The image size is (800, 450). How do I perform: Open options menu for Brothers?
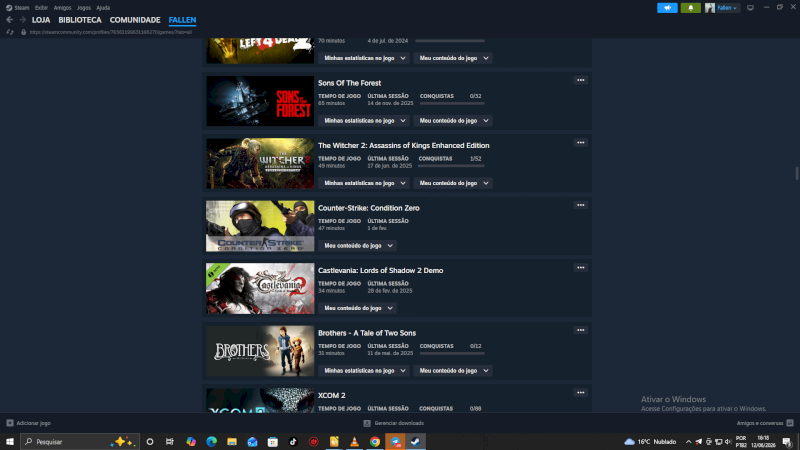pyautogui.click(x=581, y=330)
